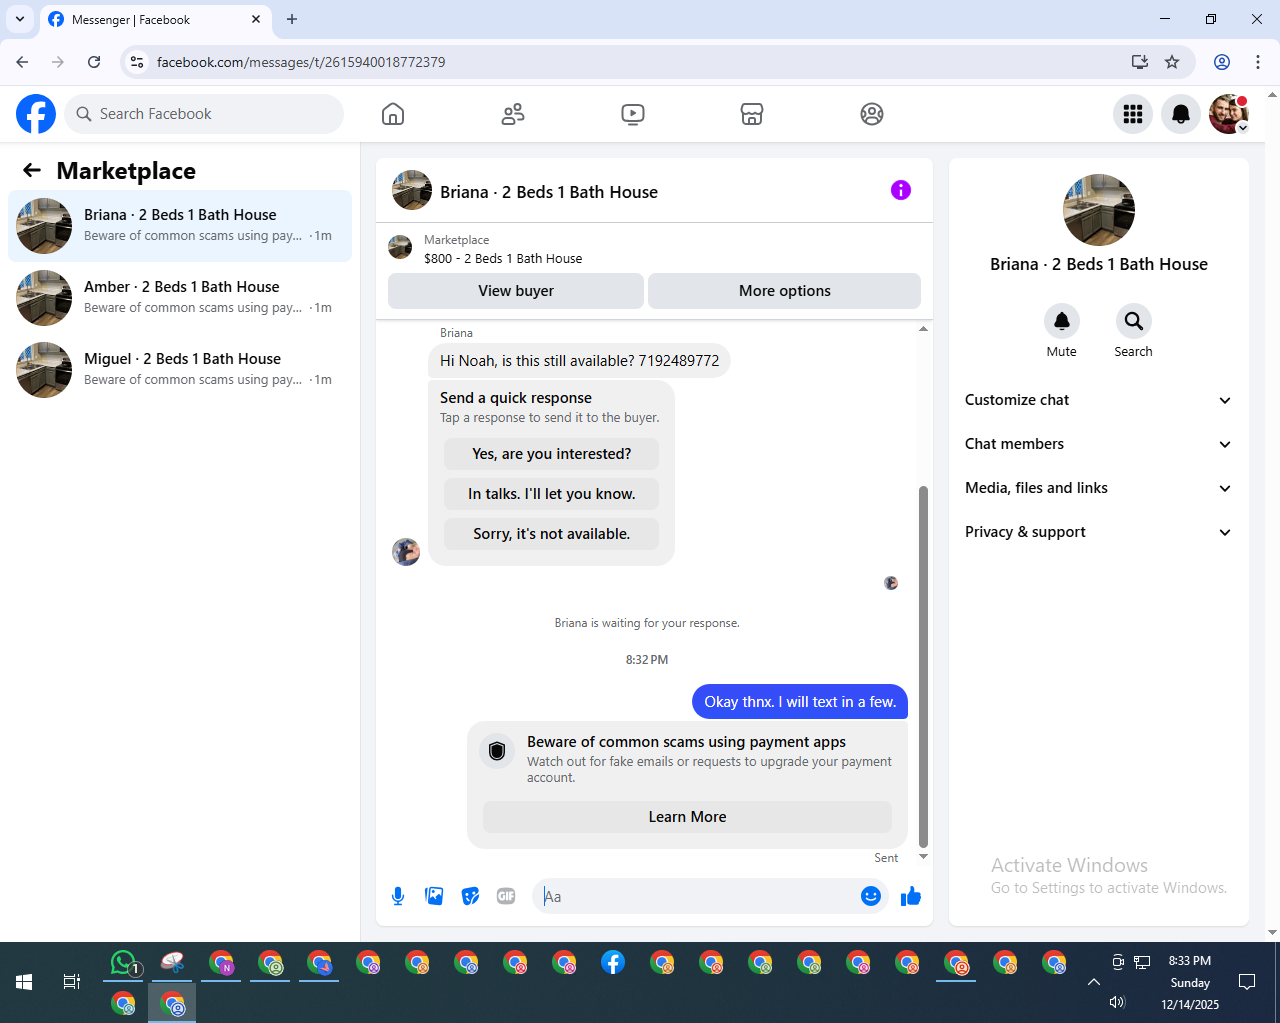Open the Groups icon in top navigation
This screenshot has height=1023, width=1280.
(x=872, y=114)
